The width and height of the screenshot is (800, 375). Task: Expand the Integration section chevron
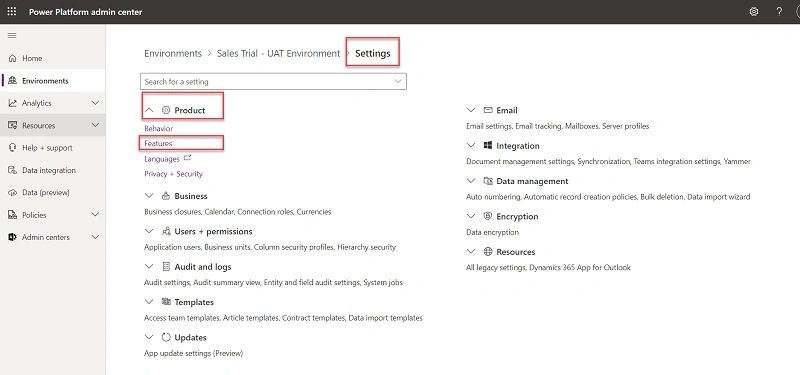tap(471, 145)
